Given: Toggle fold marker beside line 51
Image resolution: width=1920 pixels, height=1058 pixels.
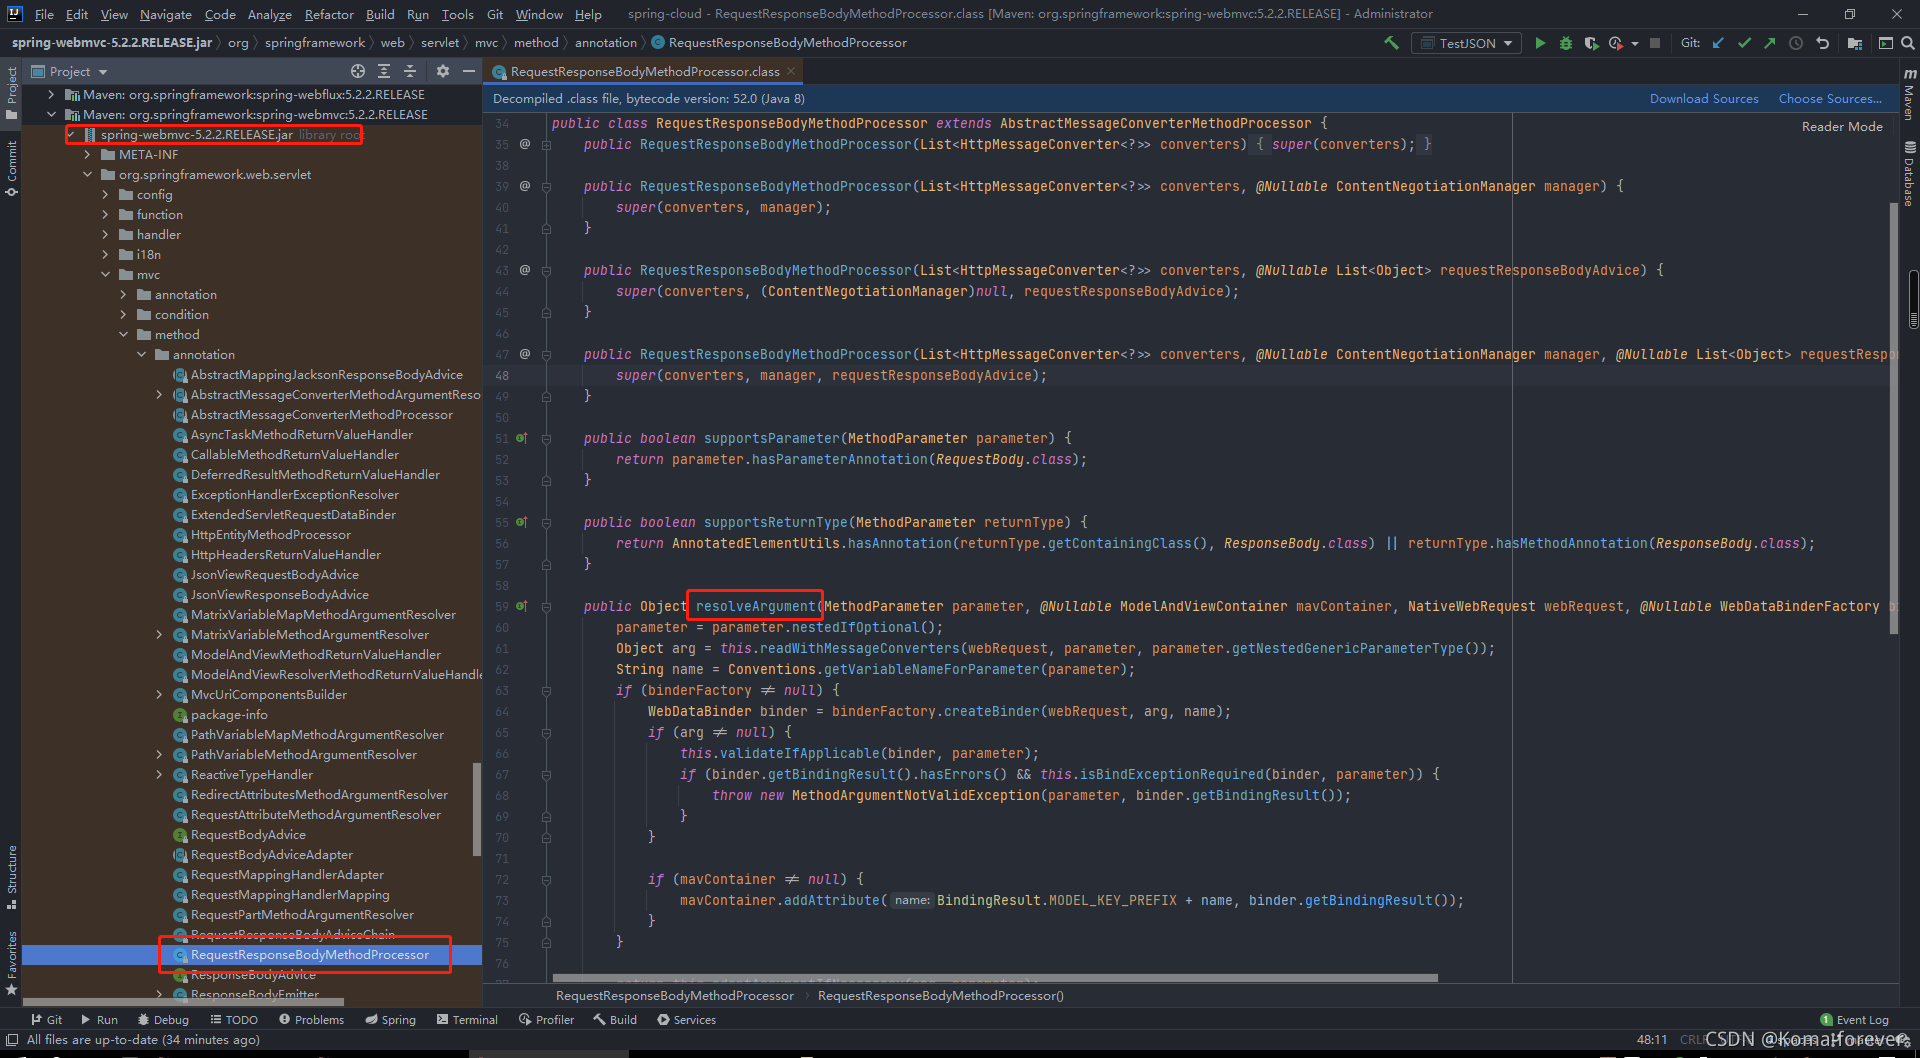Looking at the screenshot, I should 547,438.
